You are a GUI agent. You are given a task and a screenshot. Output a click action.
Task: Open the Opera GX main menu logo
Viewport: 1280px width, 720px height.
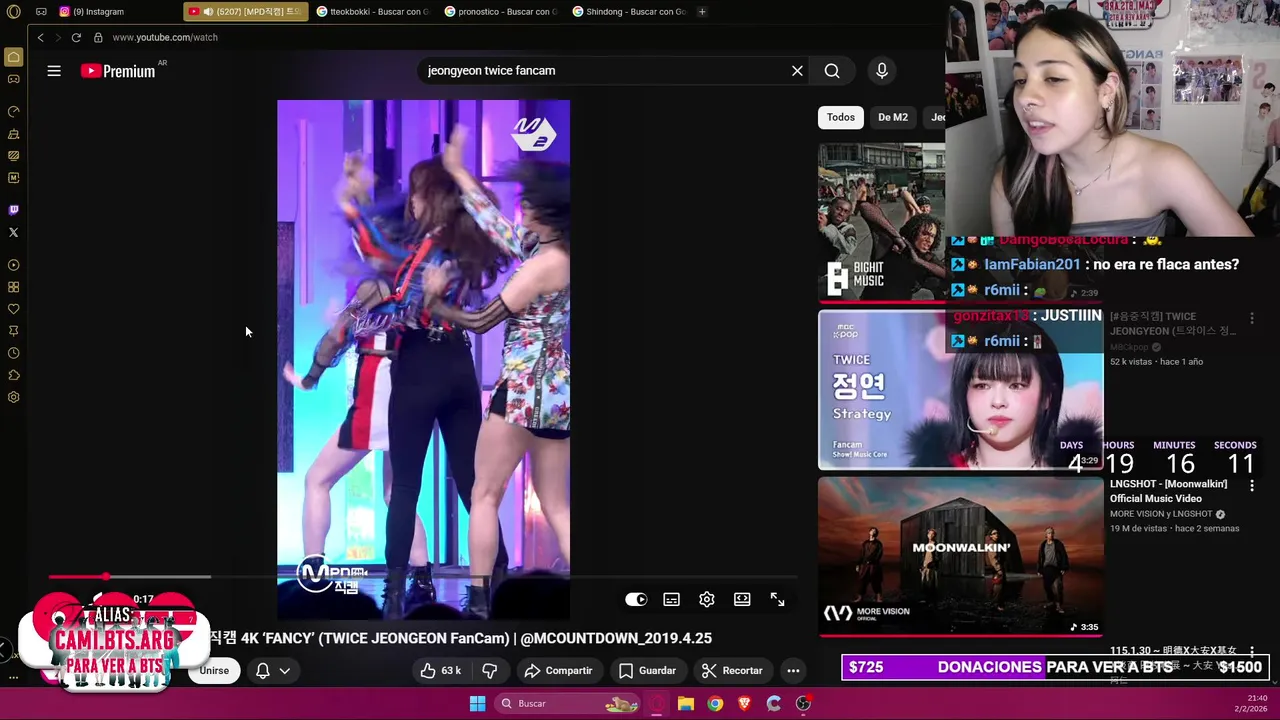(x=13, y=12)
